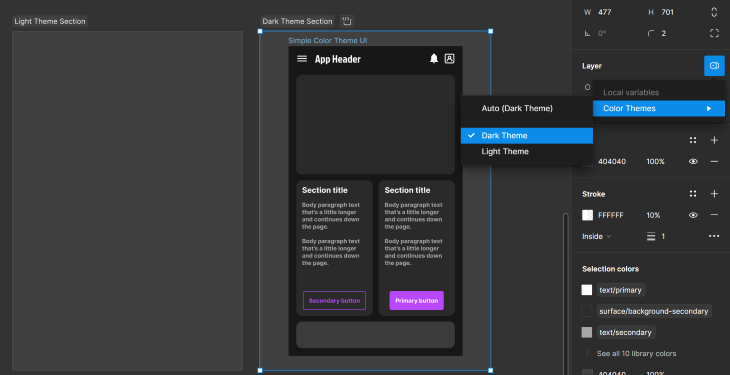The image size is (730, 375).
Task: Click the stroke weight value 1
Action: pyautogui.click(x=663, y=237)
